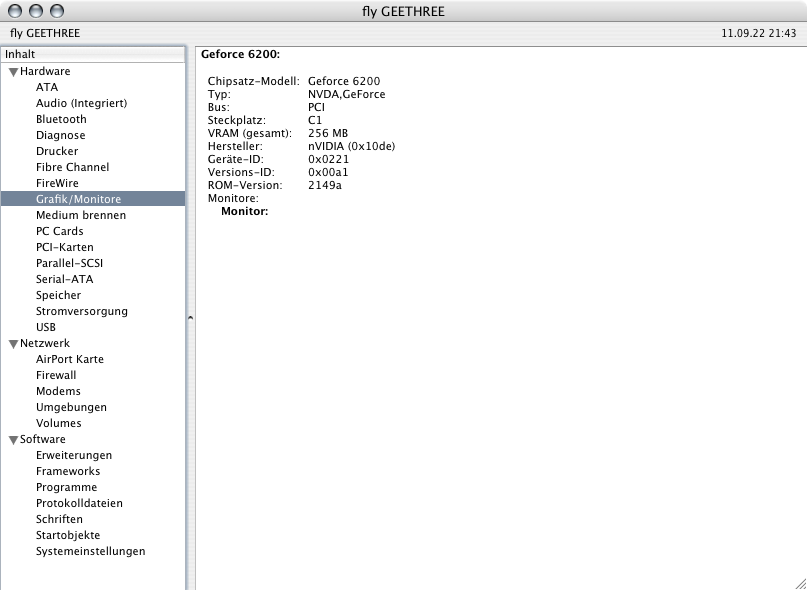Click the Hersteller value nVIDIA (0x10de)
This screenshot has height=590, width=807.
point(352,146)
